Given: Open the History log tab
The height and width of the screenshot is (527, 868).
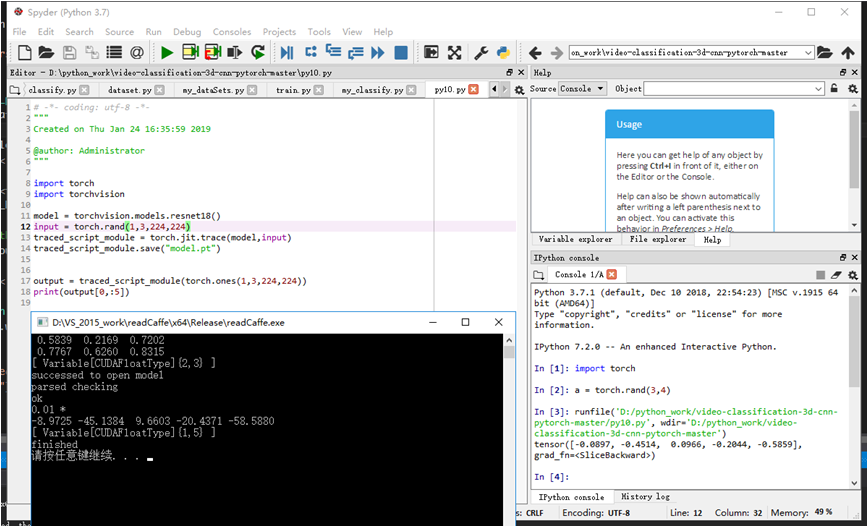Looking at the screenshot, I should coord(645,497).
